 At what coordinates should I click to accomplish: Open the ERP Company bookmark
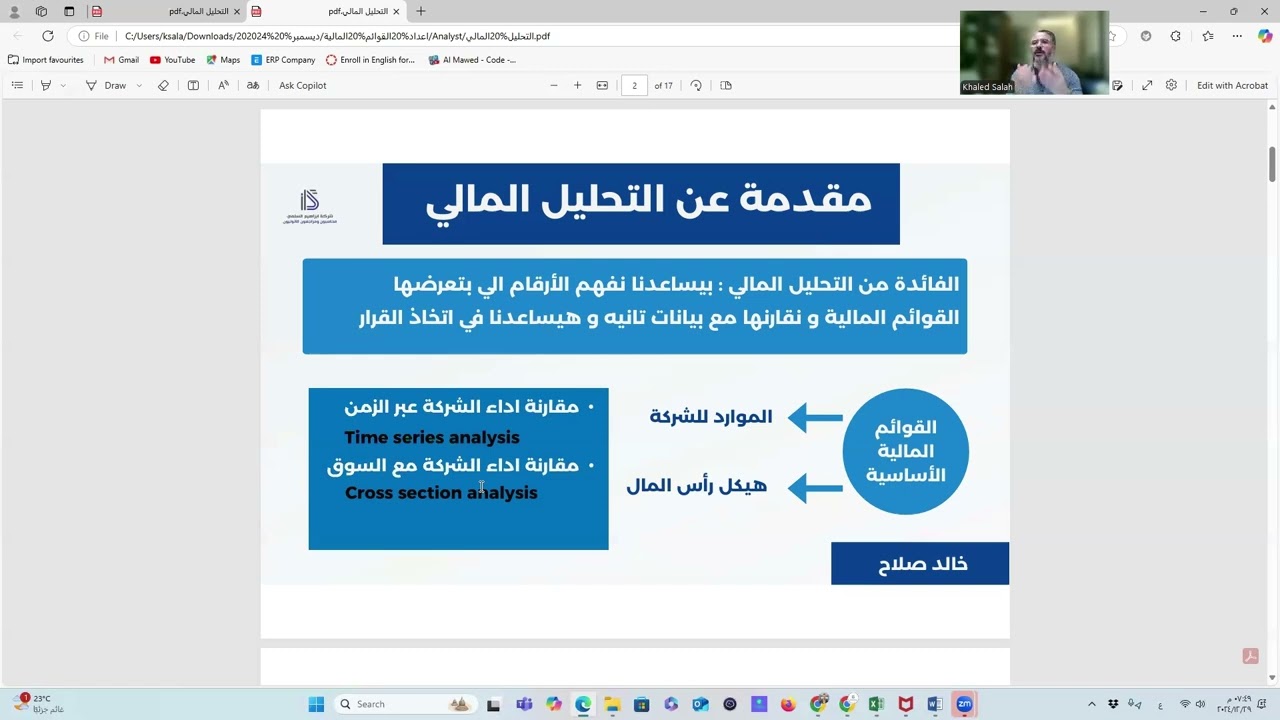tap(283, 60)
